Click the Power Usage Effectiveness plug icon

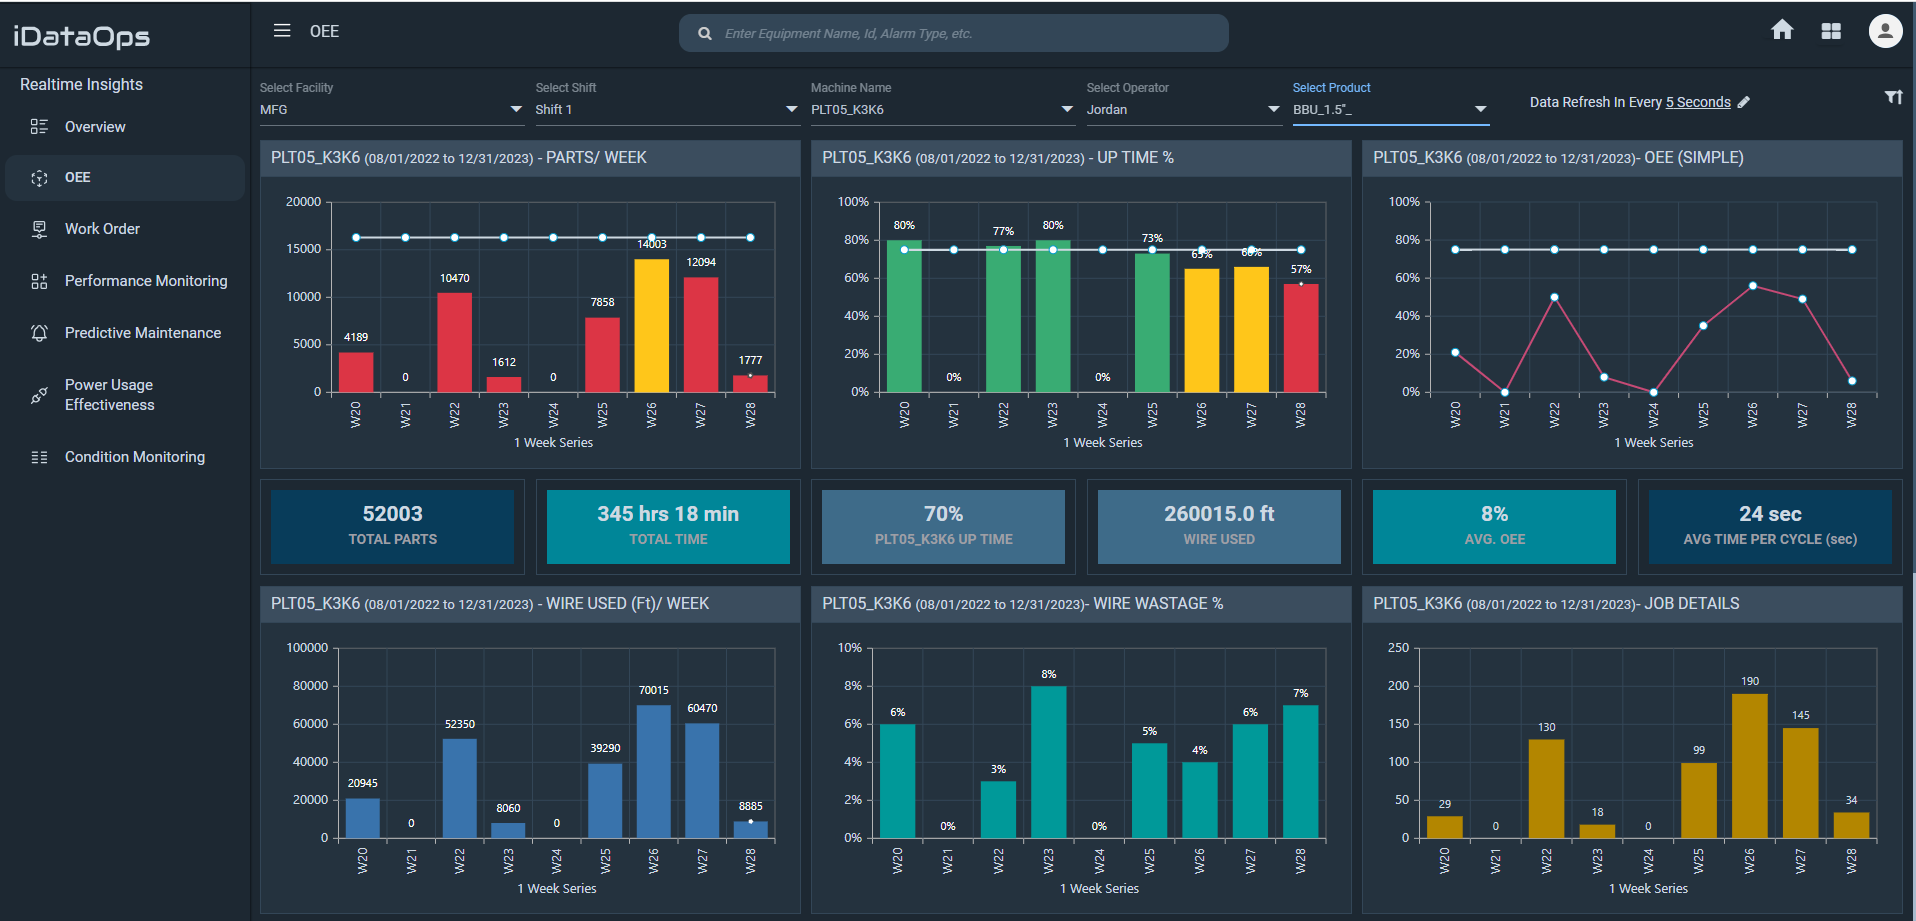point(39,395)
